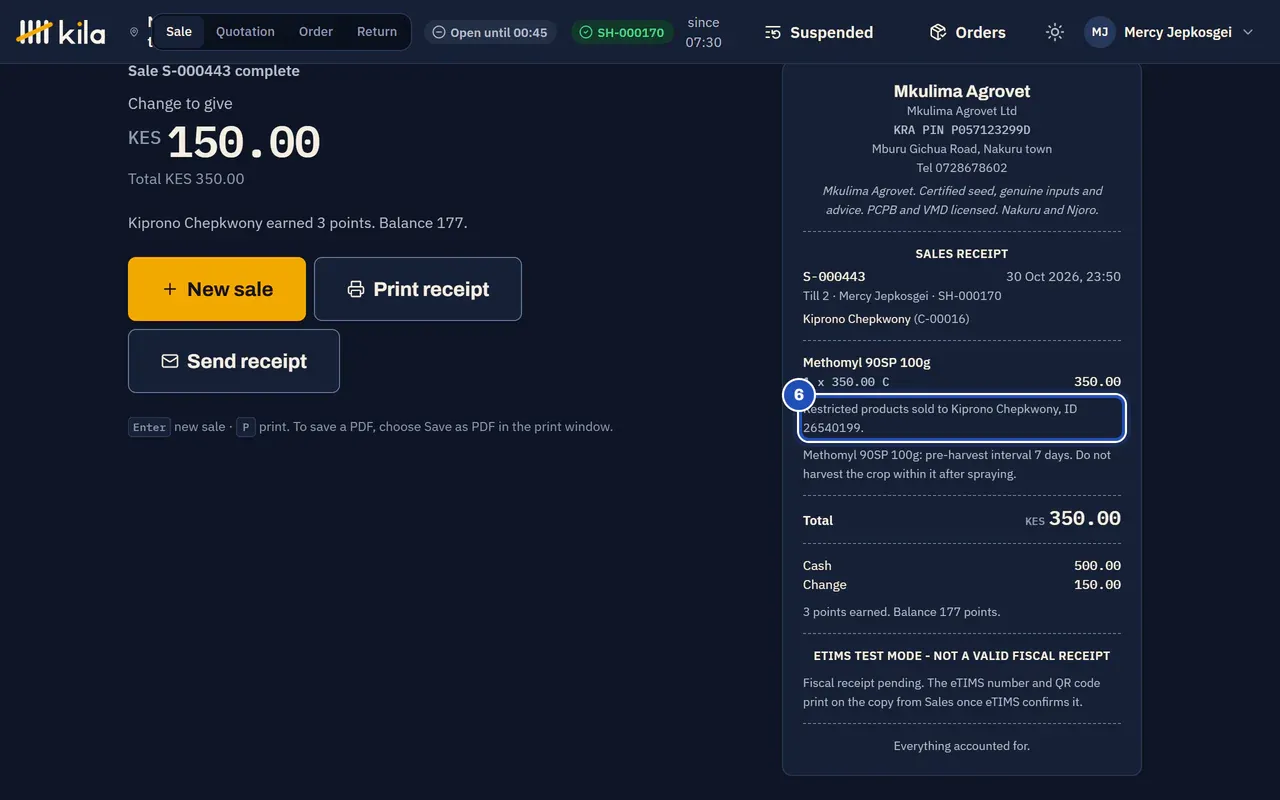The width and height of the screenshot is (1280, 800).
Task: Click the MJ user avatar
Action: [x=1100, y=32]
